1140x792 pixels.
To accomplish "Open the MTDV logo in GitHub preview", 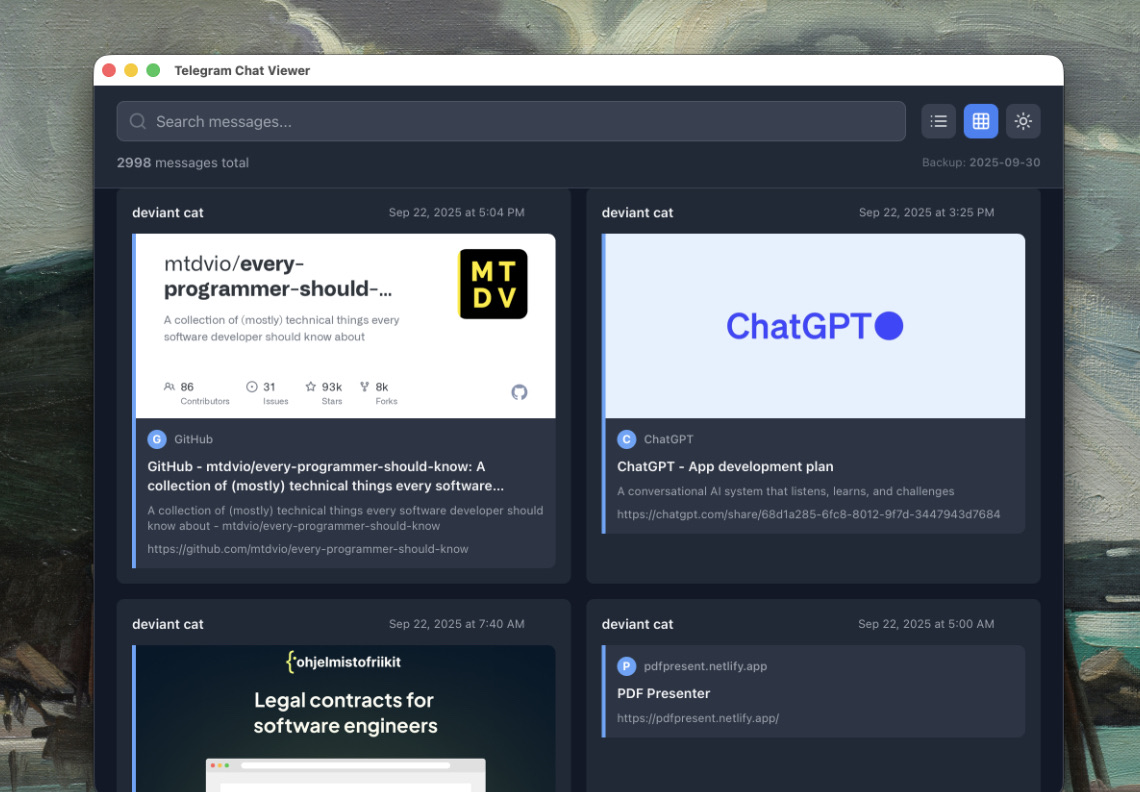I will click(493, 284).
